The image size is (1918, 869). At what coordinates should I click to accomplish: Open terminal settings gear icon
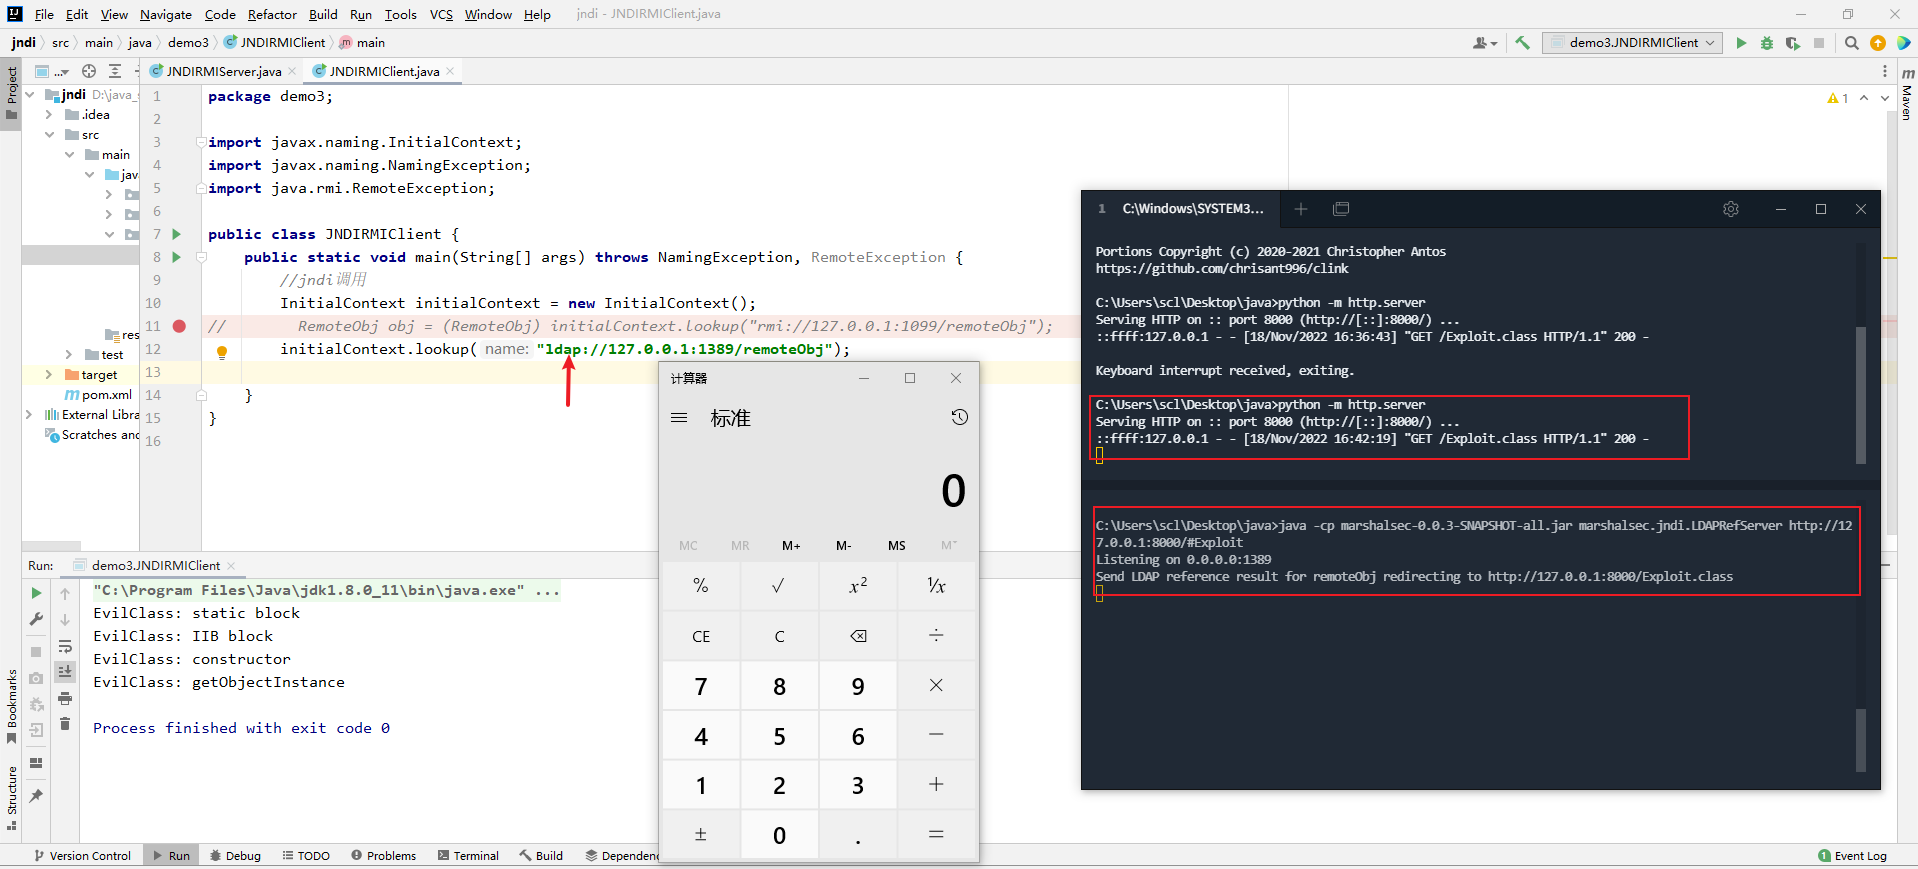(x=1731, y=209)
